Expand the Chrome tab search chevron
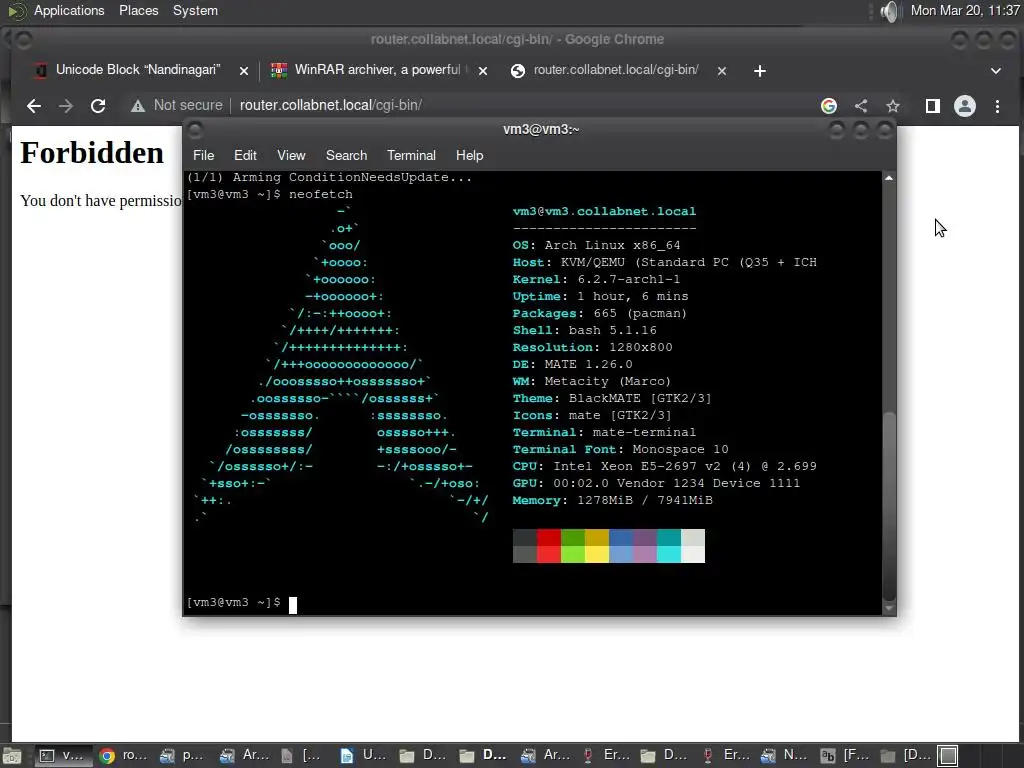This screenshot has height=768, width=1024. (996, 71)
